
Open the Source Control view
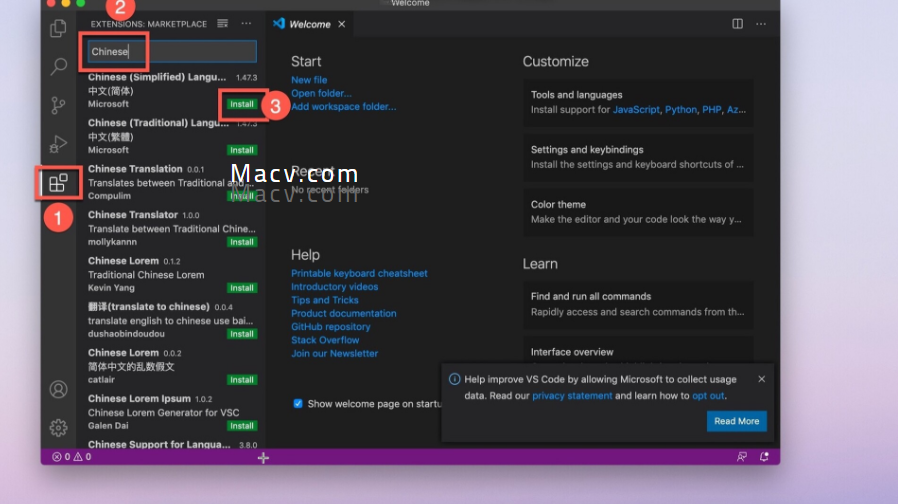pyautogui.click(x=58, y=105)
